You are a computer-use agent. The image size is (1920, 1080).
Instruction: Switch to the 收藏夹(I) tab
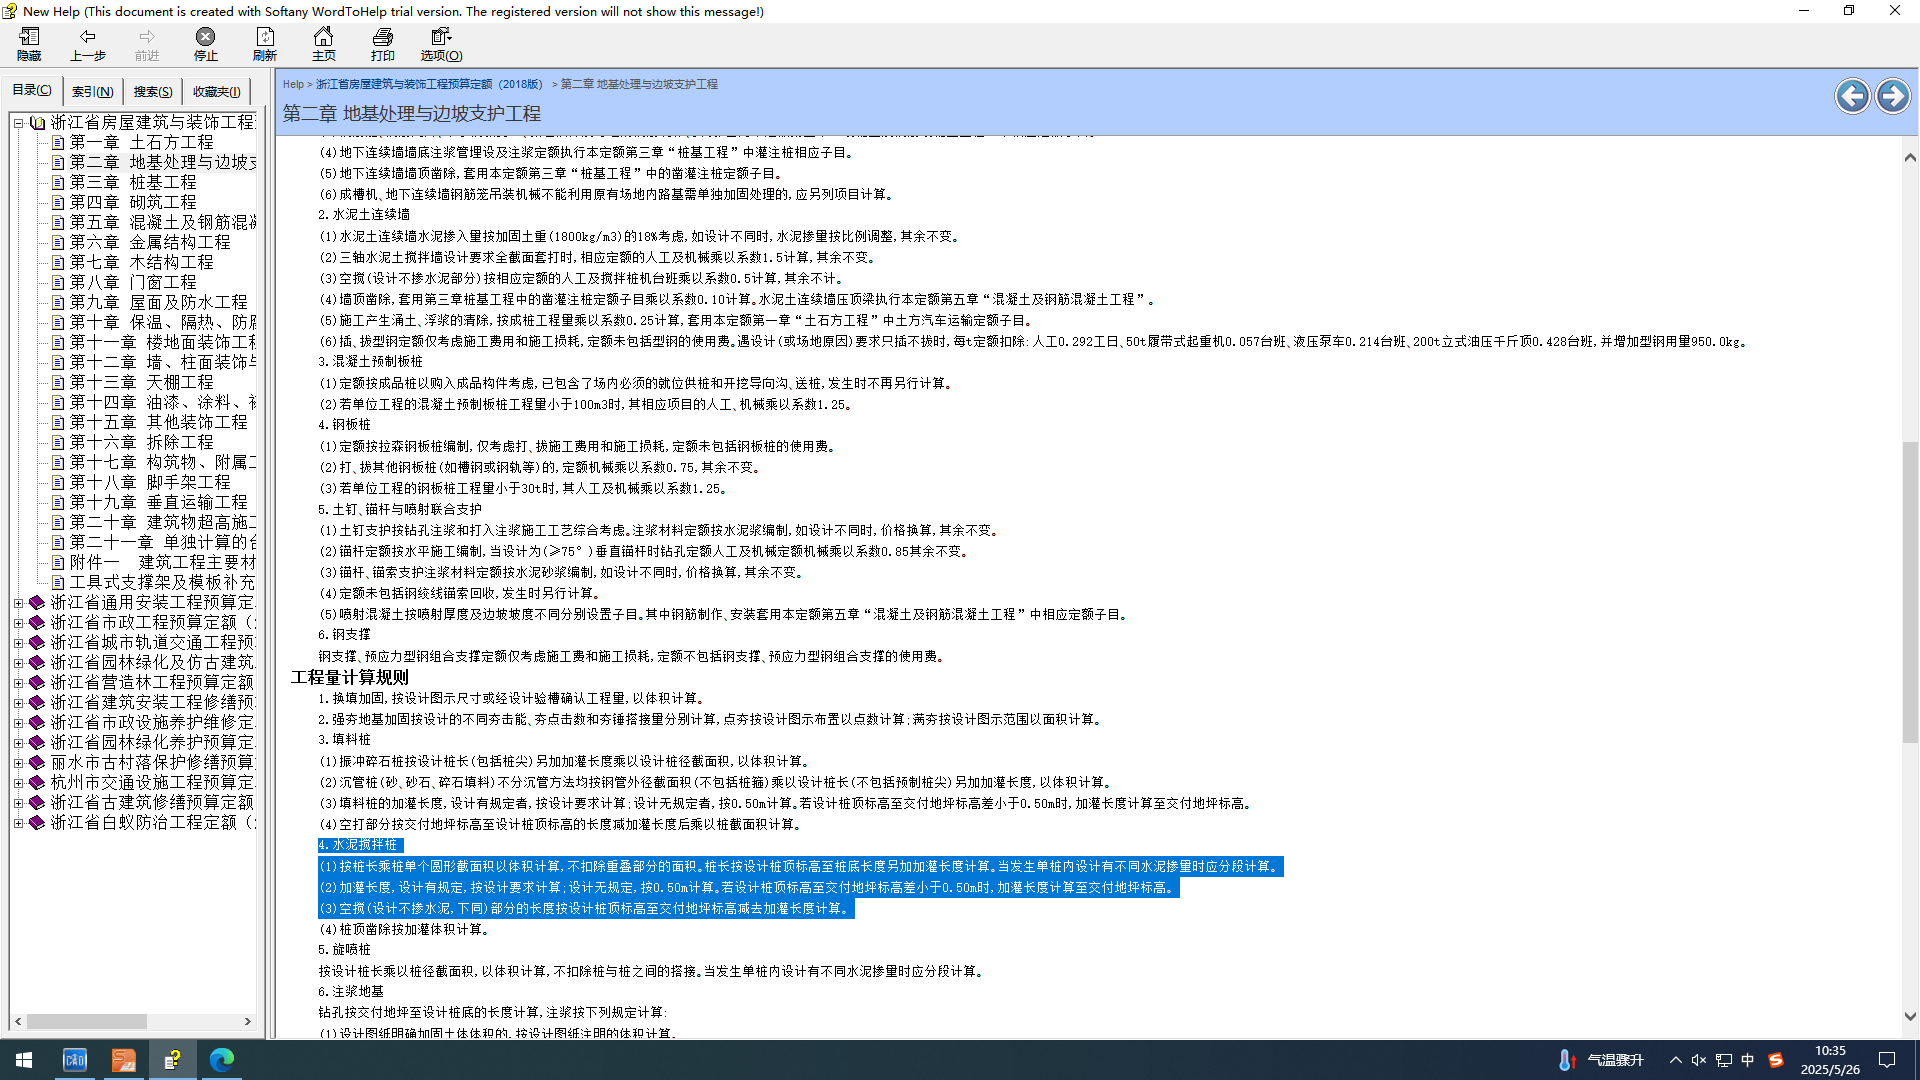[x=216, y=91]
